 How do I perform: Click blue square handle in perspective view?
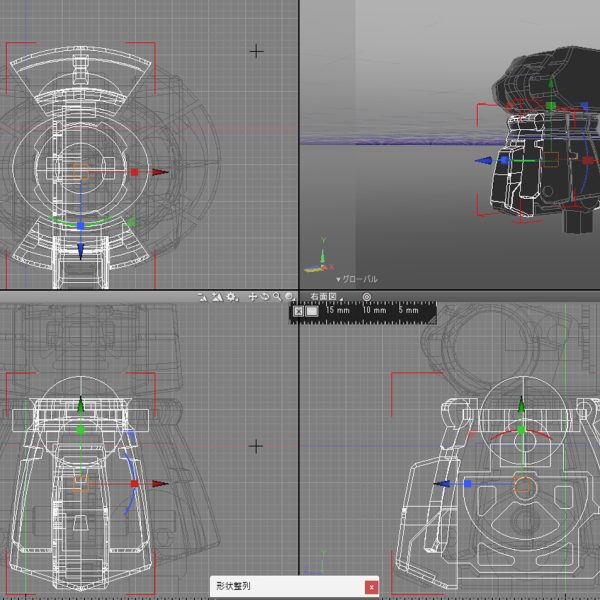pyautogui.click(x=505, y=160)
